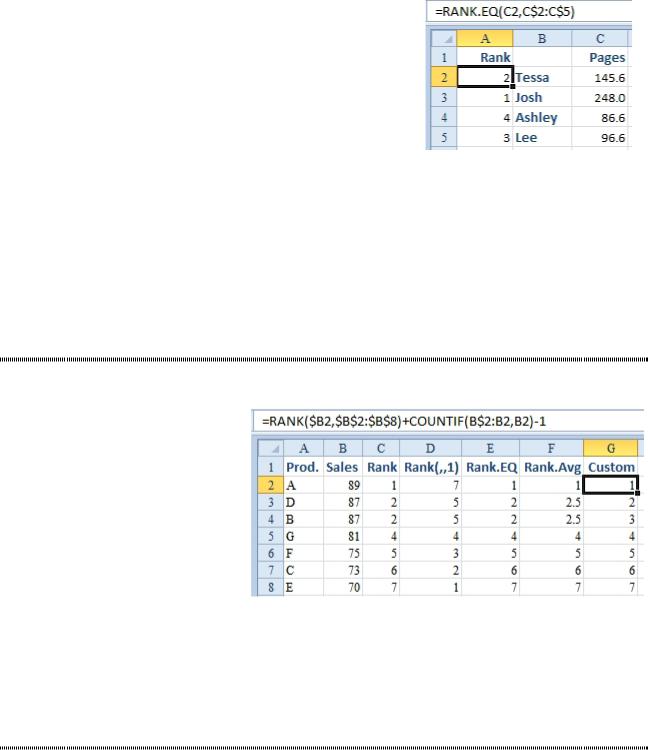Image resolution: width=648 pixels, height=750 pixels.
Task: Click the 96.6 pages value
Action: point(600,138)
